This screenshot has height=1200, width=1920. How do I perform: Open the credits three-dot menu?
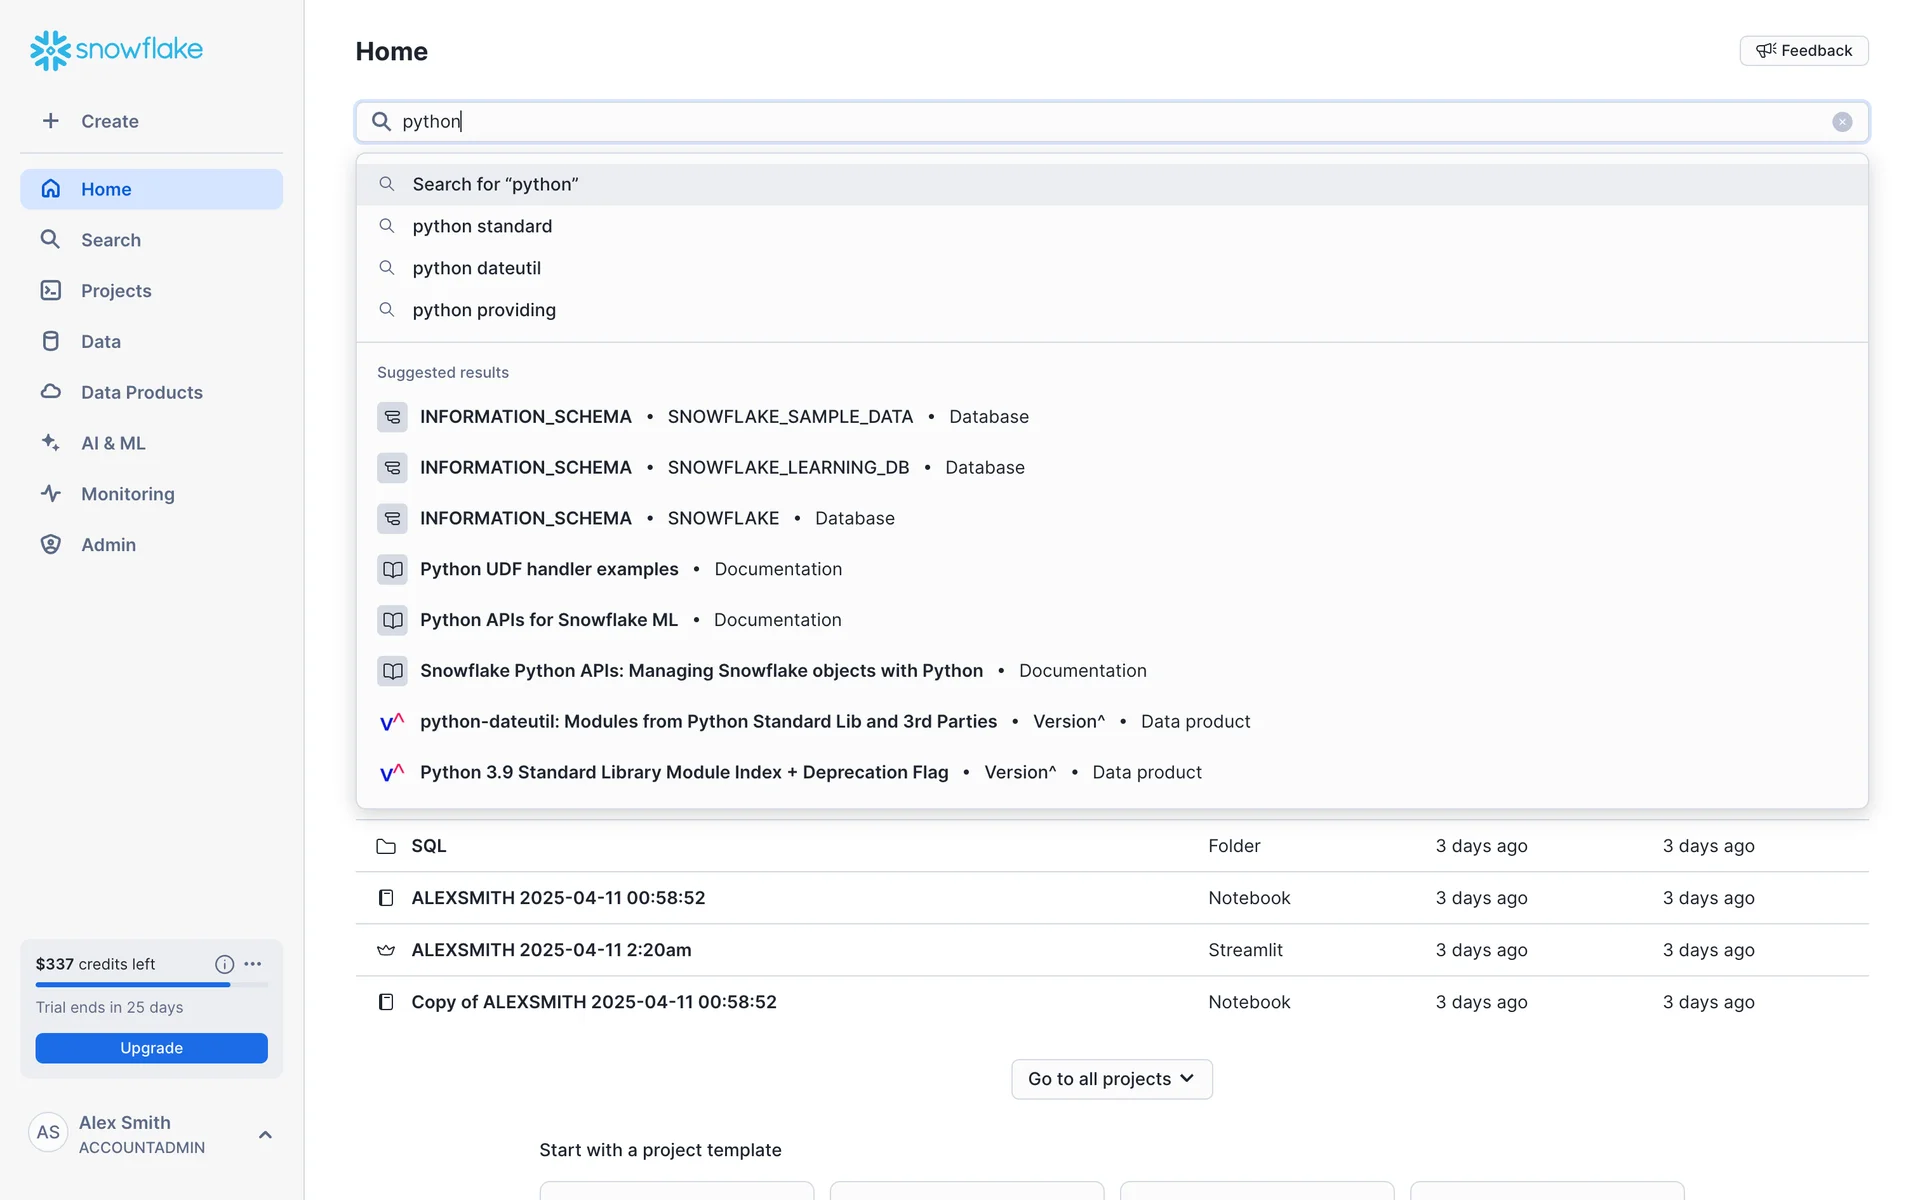pyautogui.click(x=253, y=964)
